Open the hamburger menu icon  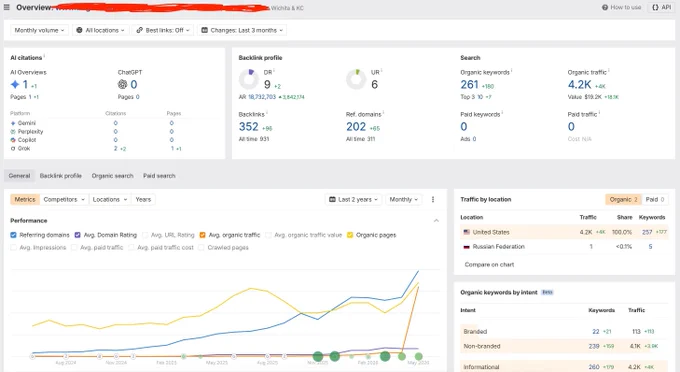(7, 7)
